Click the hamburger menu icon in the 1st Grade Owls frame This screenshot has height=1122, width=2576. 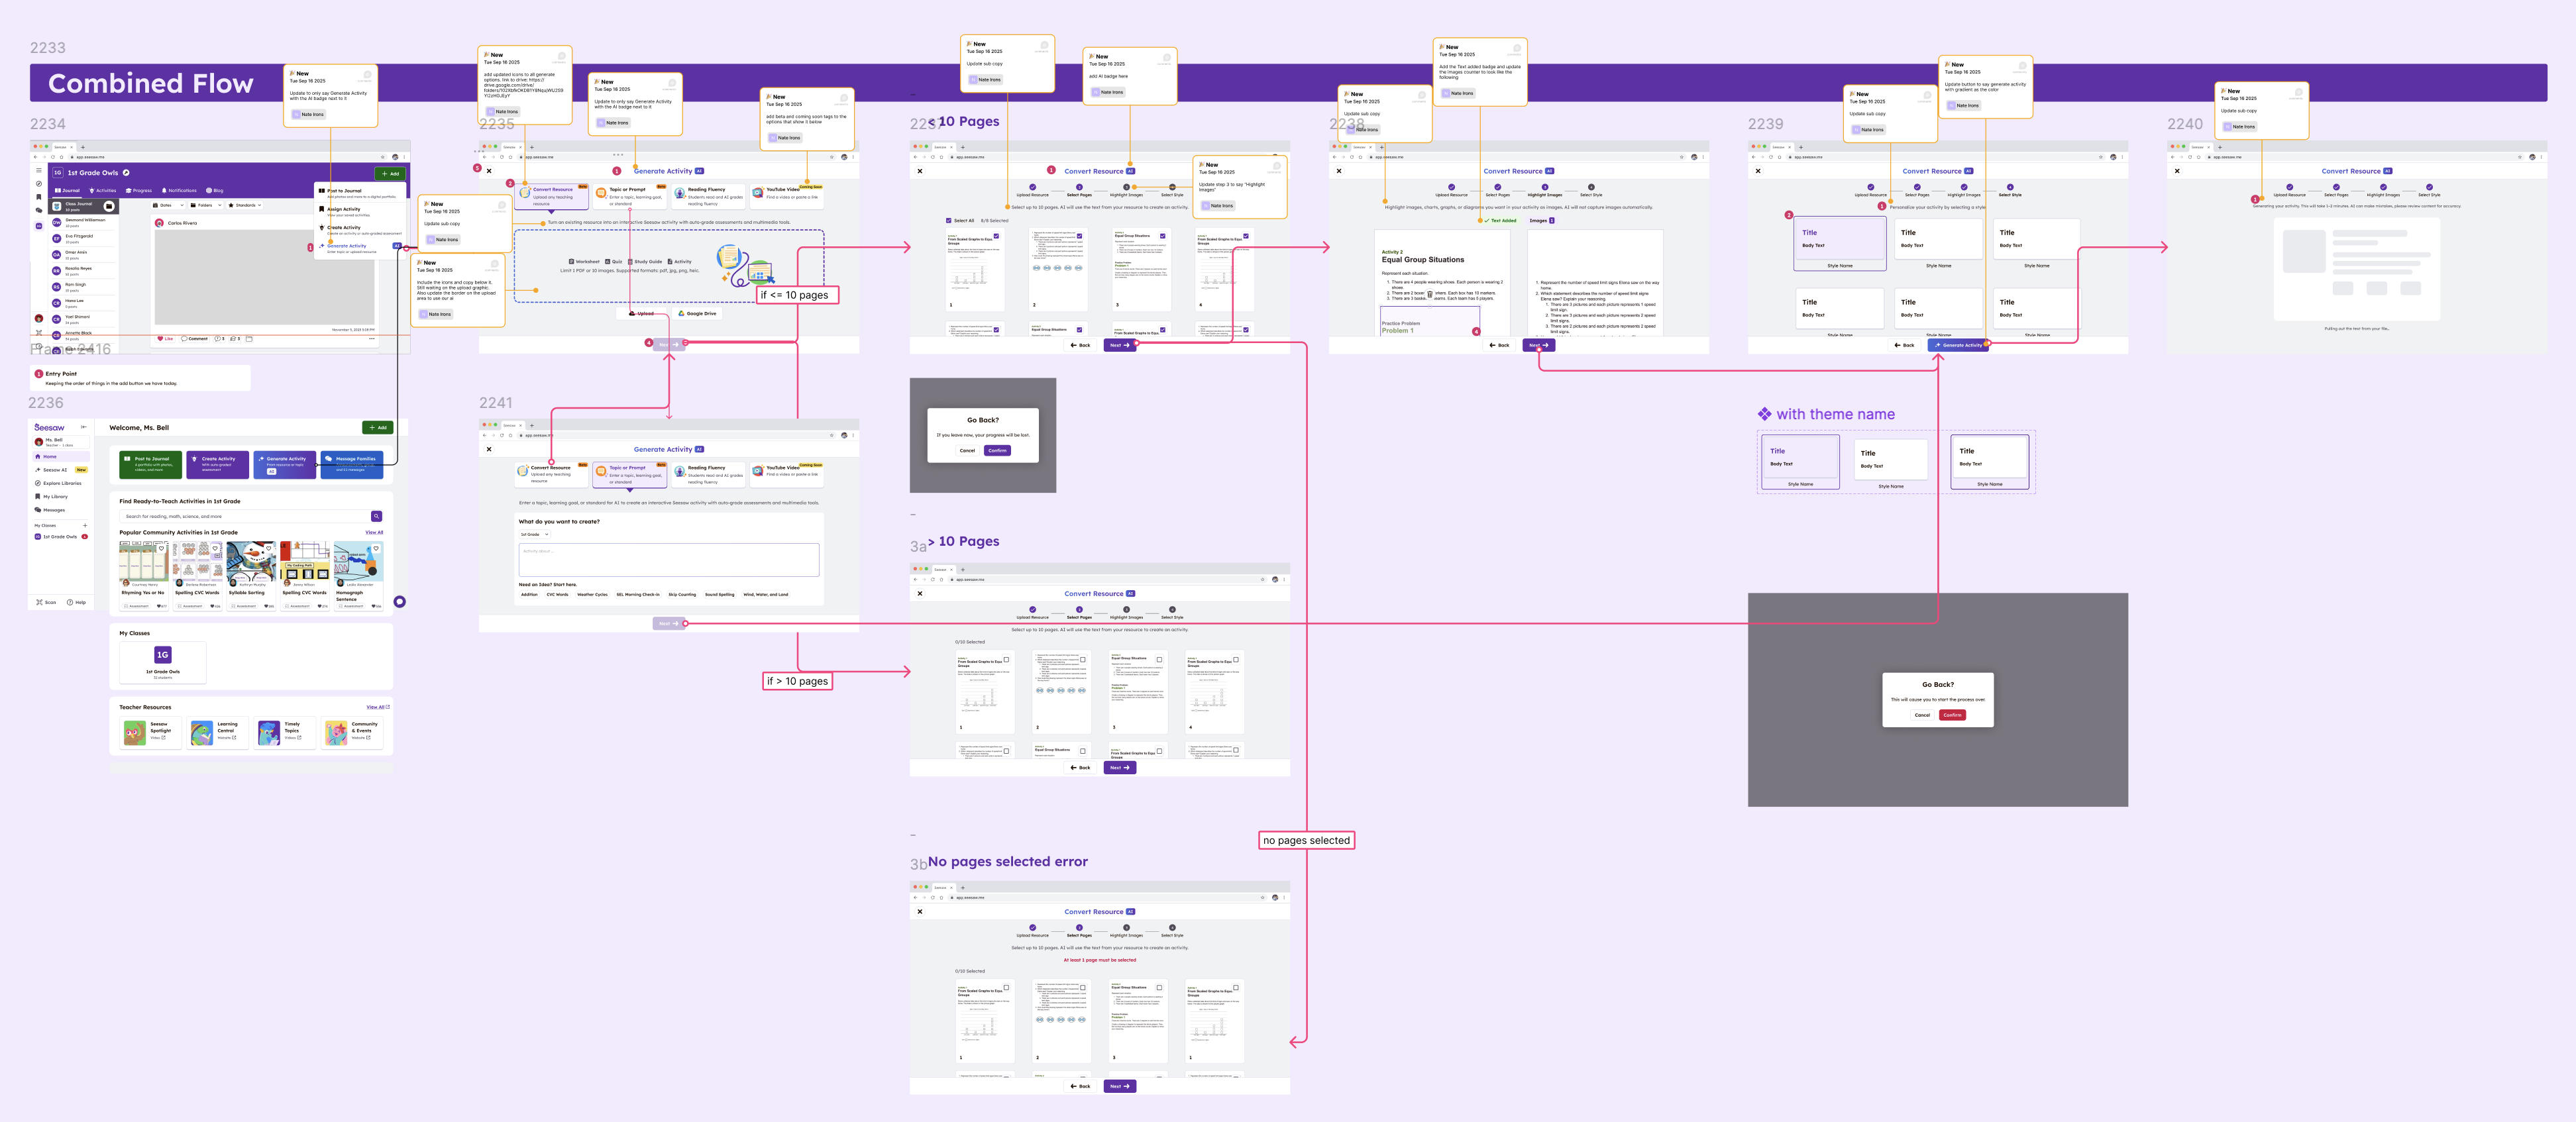click(39, 171)
